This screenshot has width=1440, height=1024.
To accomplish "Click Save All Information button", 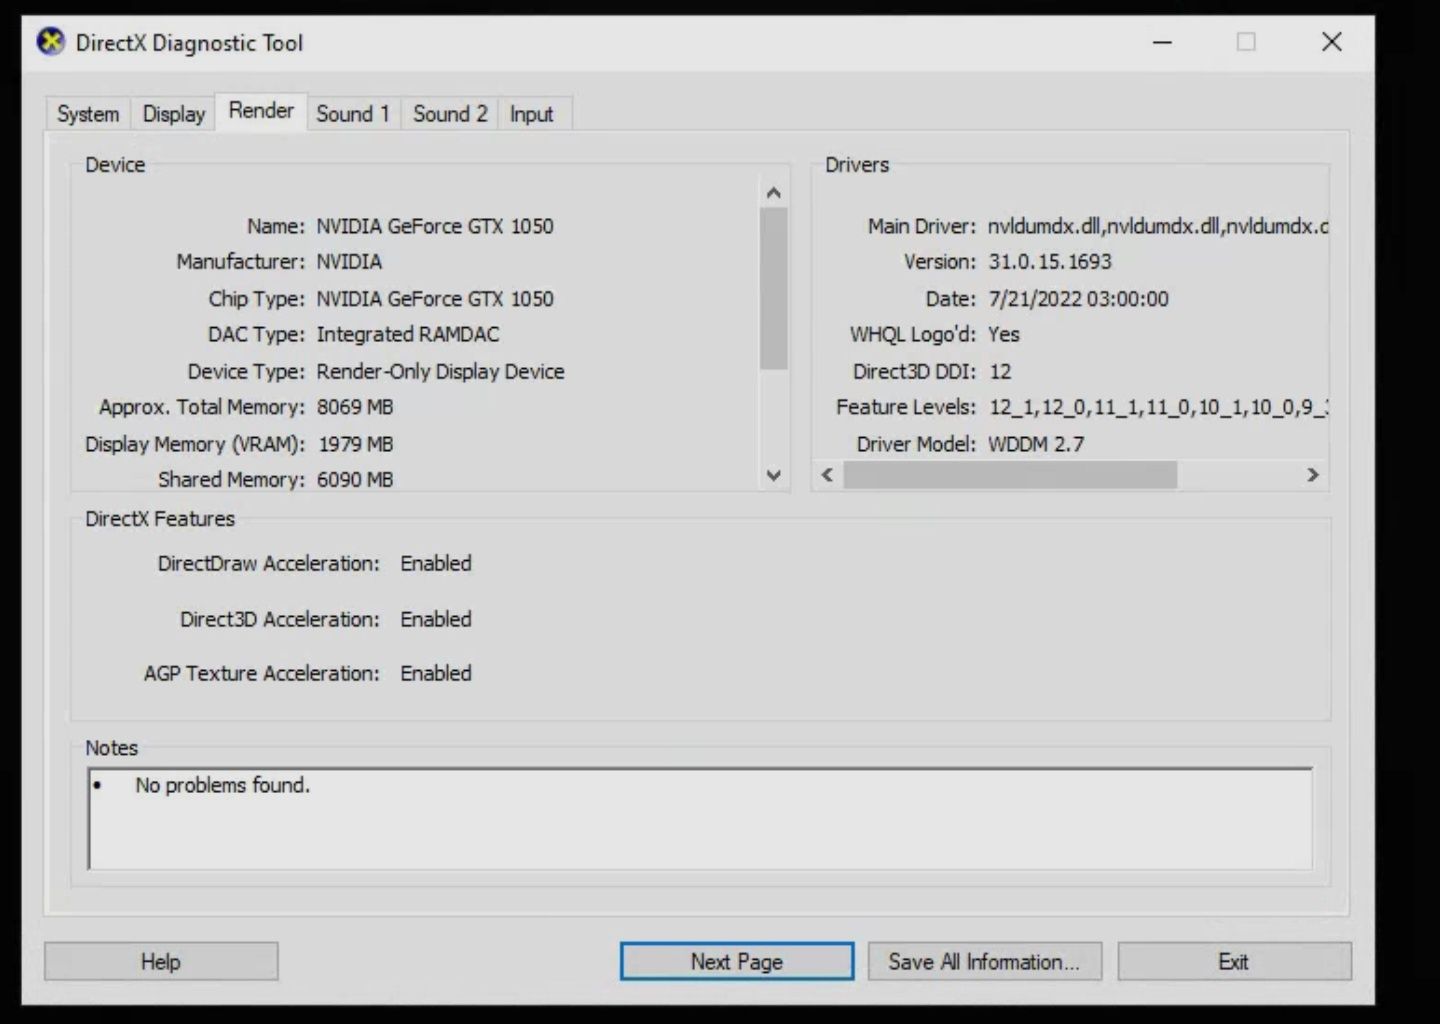I will pyautogui.click(x=985, y=962).
